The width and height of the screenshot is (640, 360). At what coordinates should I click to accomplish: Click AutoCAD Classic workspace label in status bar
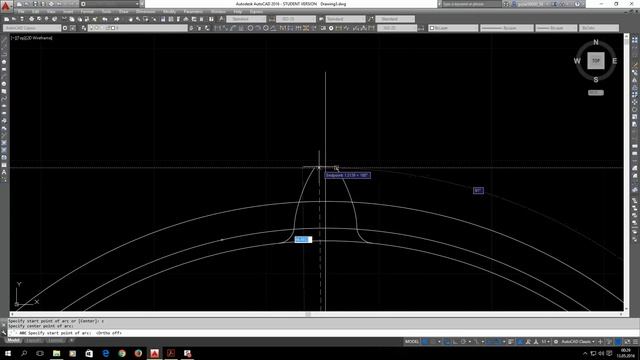click(x=576, y=342)
